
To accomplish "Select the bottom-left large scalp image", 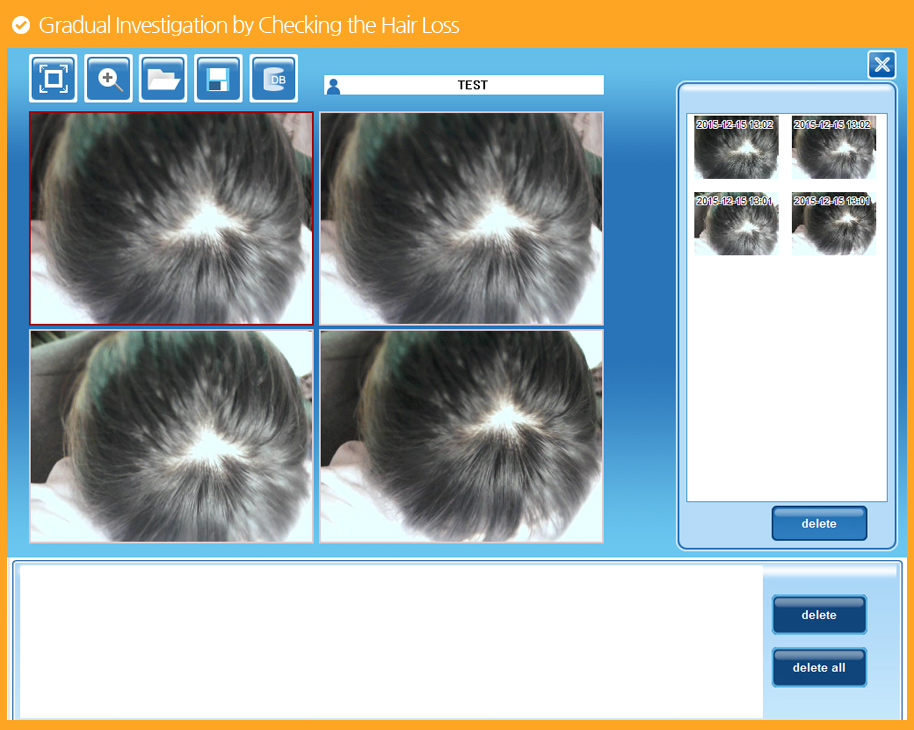I will point(171,436).
